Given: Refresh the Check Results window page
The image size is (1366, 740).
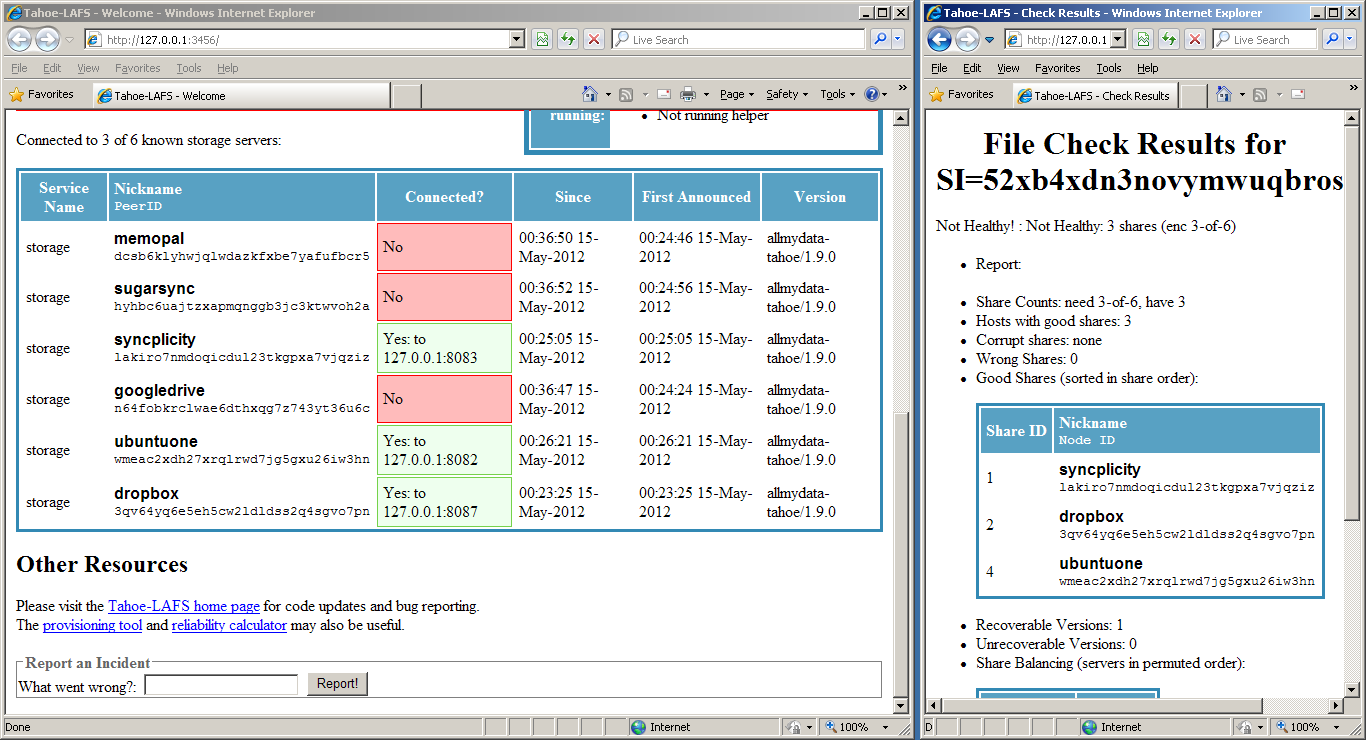Looking at the screenshot, I should click(1168, 40).
